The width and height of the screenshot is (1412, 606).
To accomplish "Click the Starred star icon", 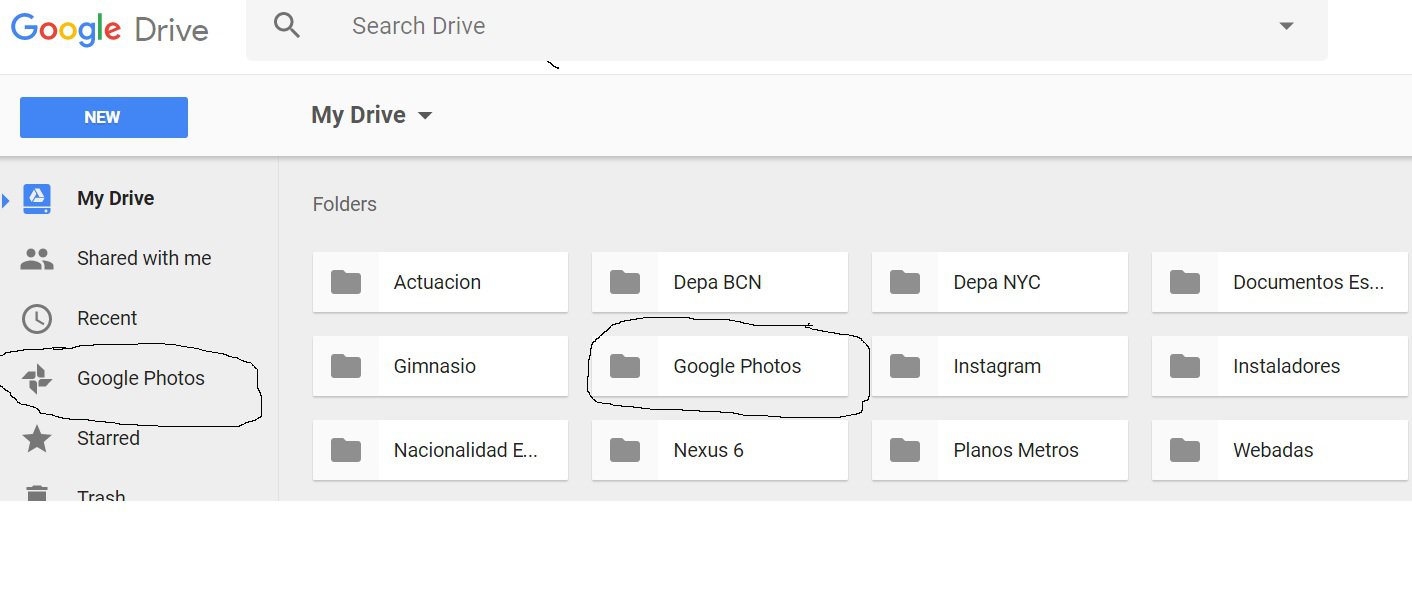I will (x=37, y=439).
